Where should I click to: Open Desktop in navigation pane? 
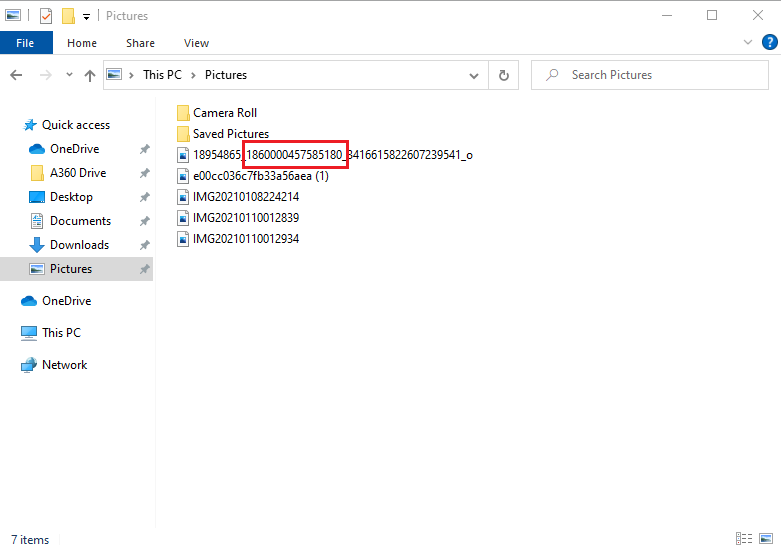pyautogui.click(x=71, y=197)
